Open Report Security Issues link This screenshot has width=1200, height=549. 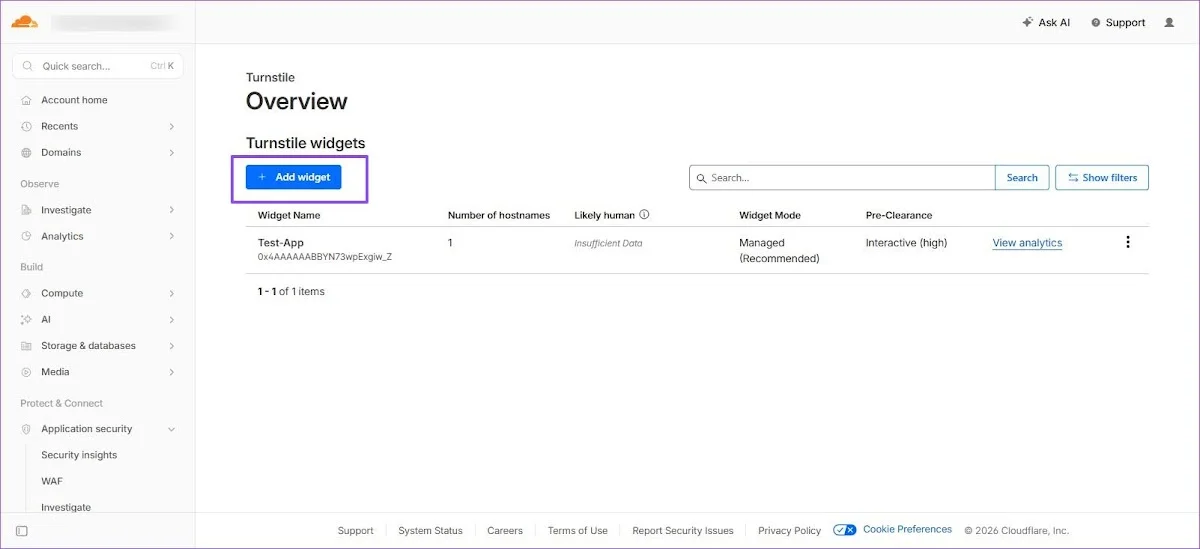coord(683,531)
